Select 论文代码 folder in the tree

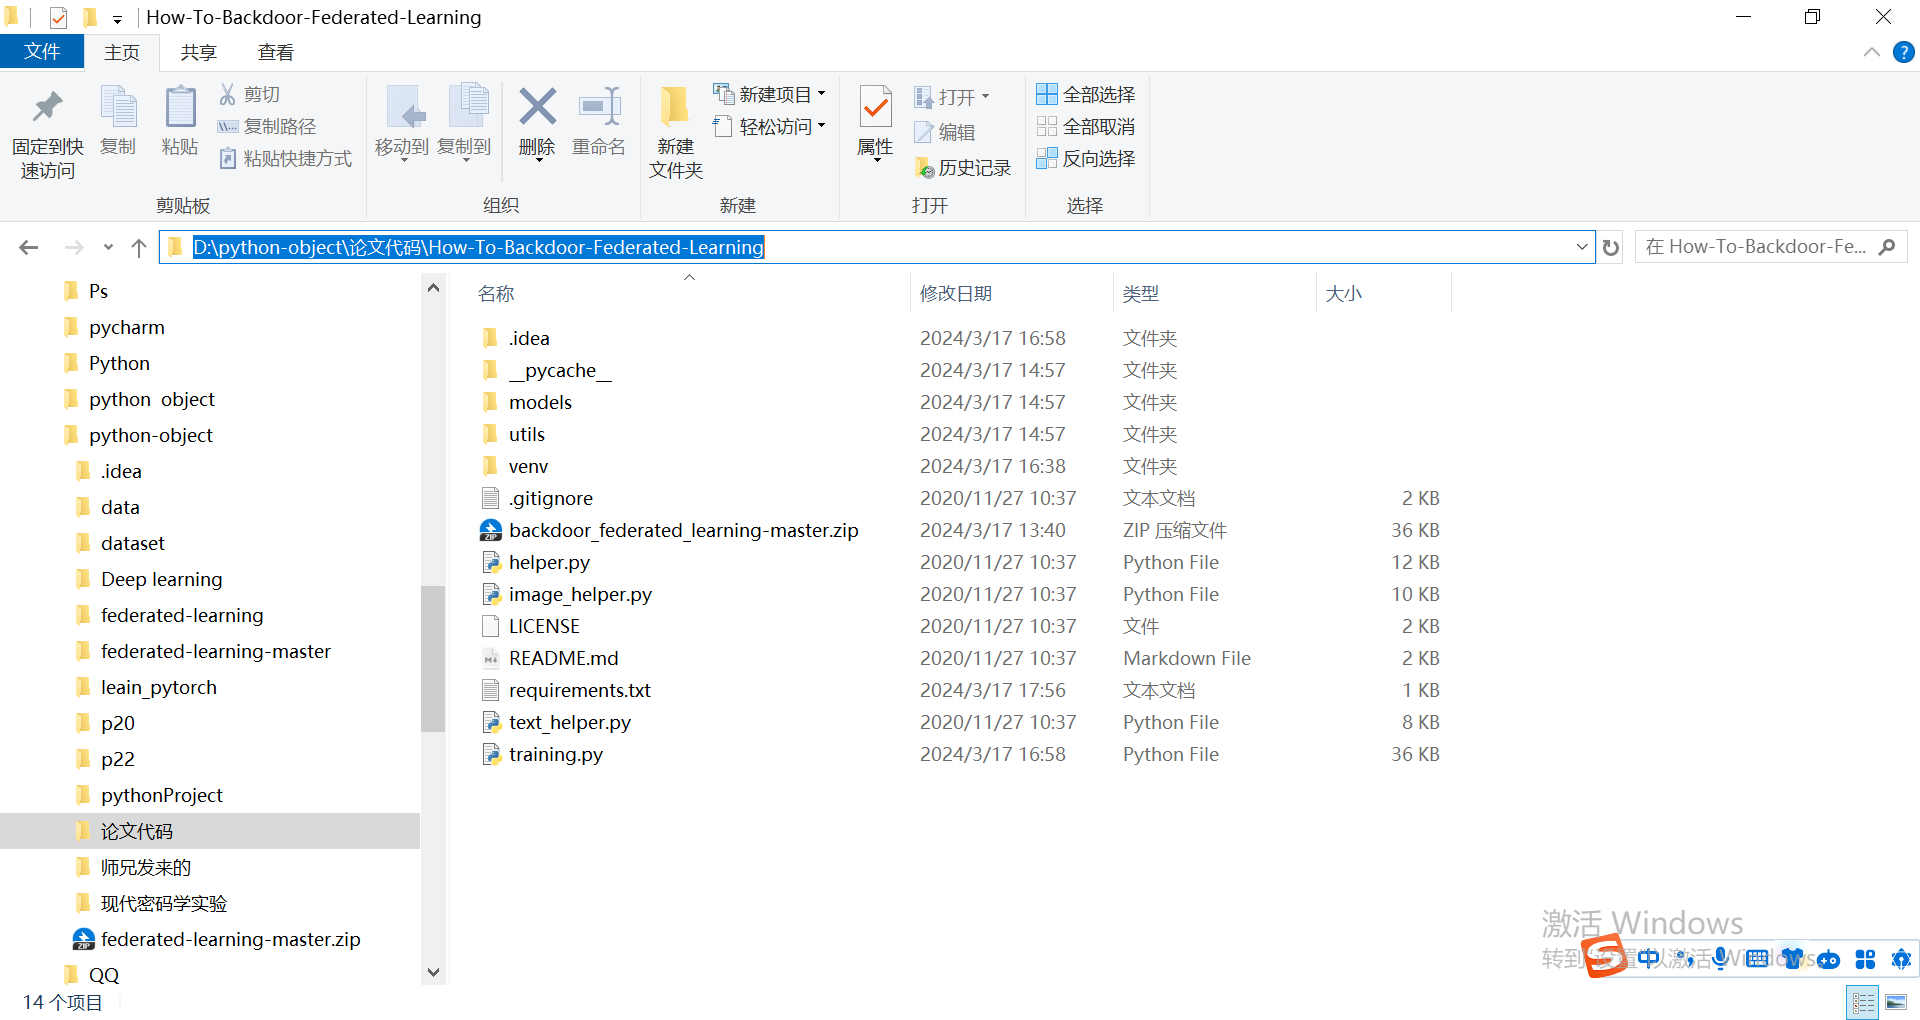pos(136,831)
